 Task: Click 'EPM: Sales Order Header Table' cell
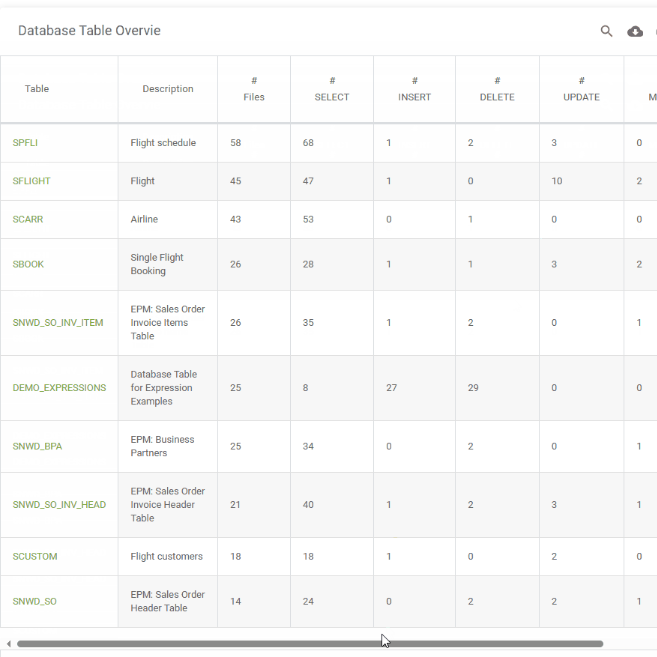(x=168, y=601)
